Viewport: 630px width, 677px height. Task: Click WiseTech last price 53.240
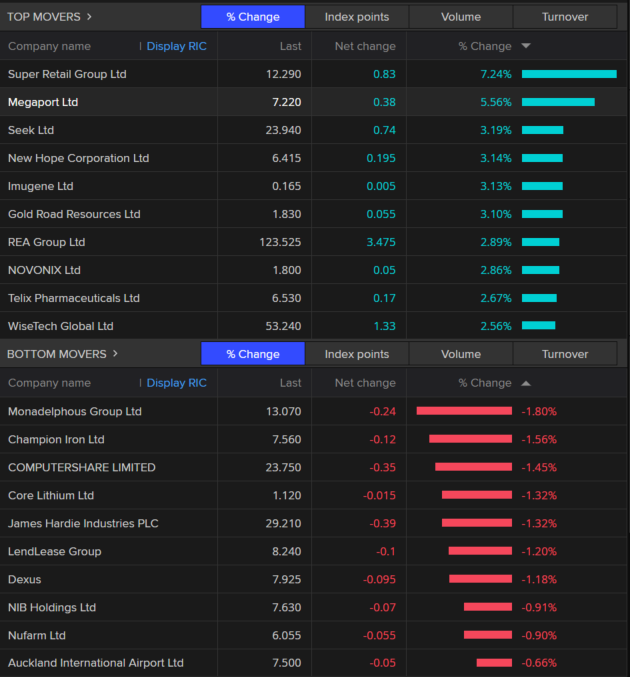283,326
